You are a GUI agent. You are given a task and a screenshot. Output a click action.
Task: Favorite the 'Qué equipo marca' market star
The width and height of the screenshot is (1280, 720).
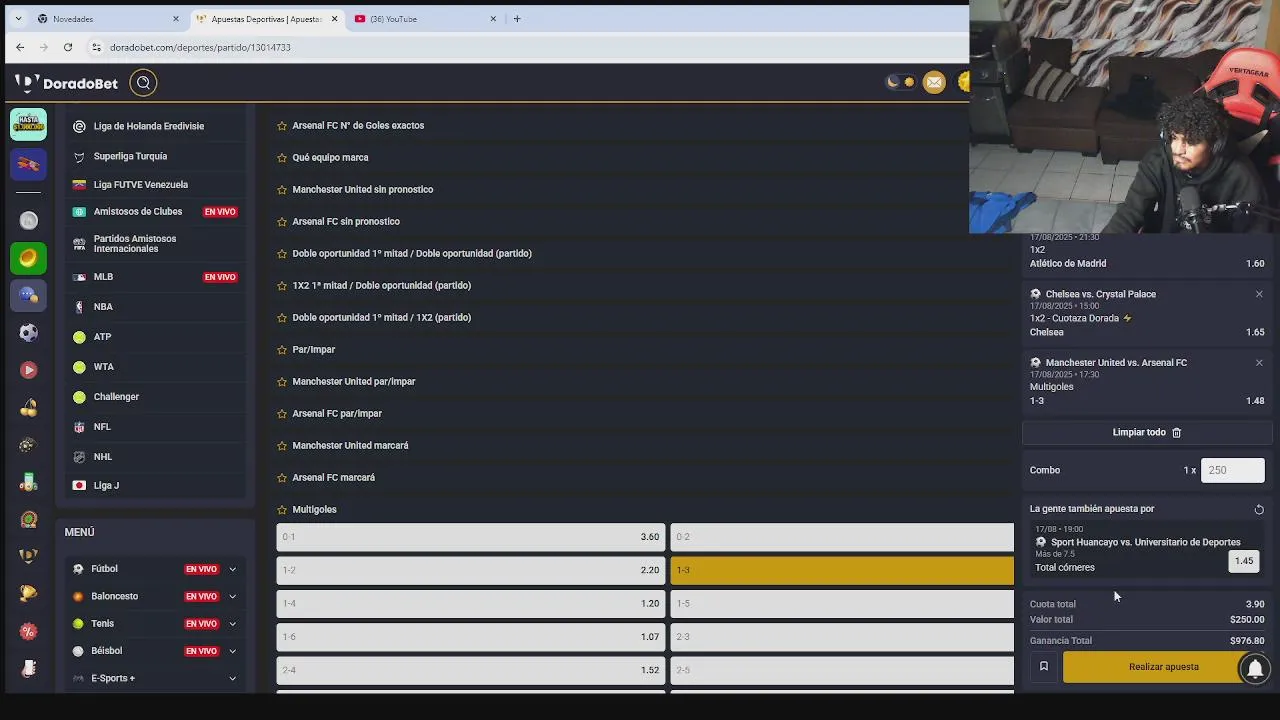coord(282,157)
